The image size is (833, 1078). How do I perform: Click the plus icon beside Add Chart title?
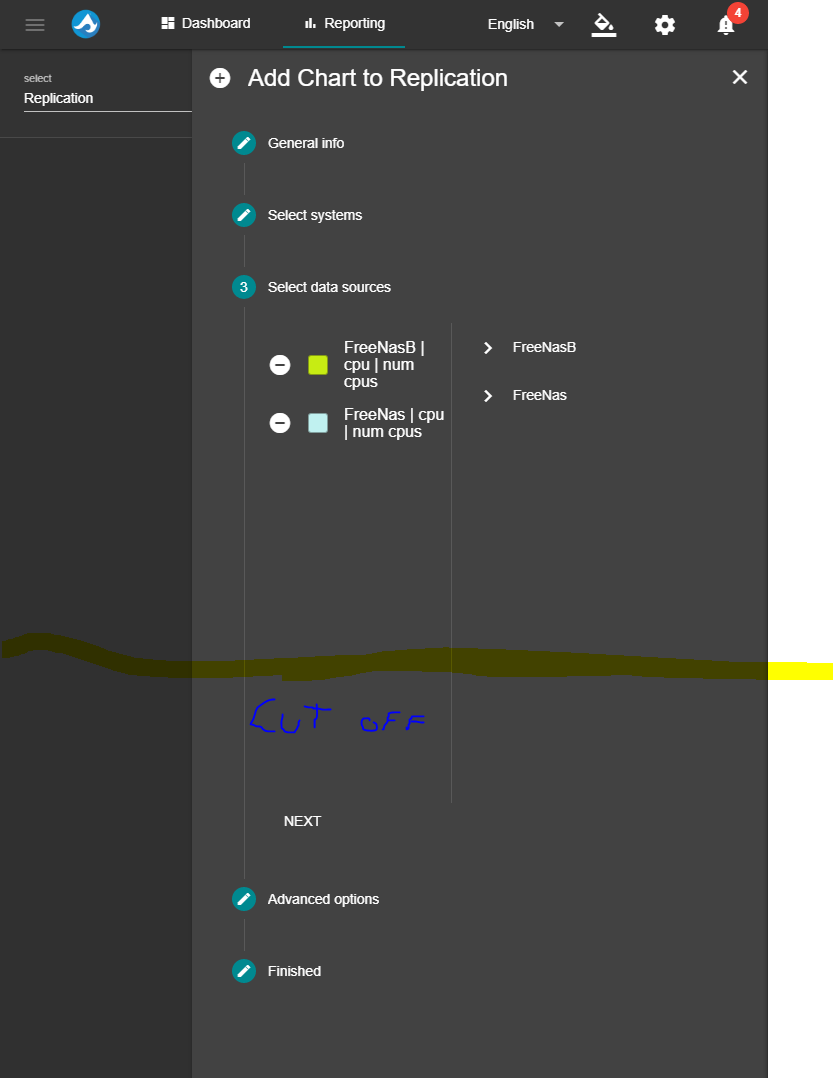point(220,78)
